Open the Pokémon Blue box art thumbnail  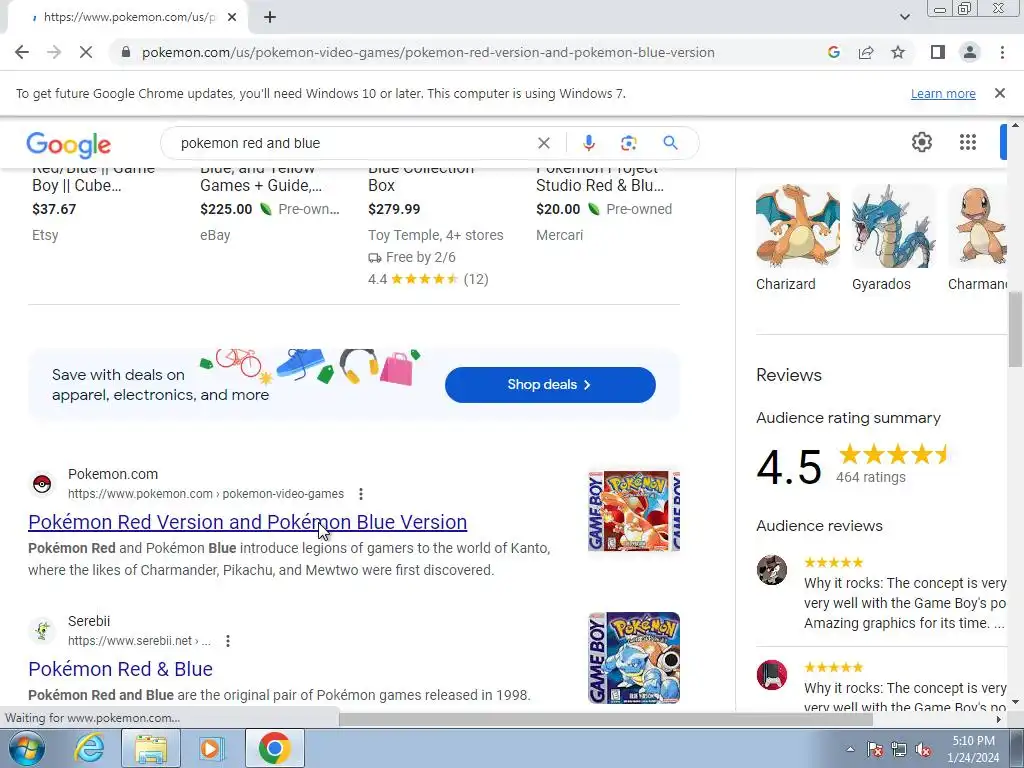pyautogui.click(x=633, y=658)
